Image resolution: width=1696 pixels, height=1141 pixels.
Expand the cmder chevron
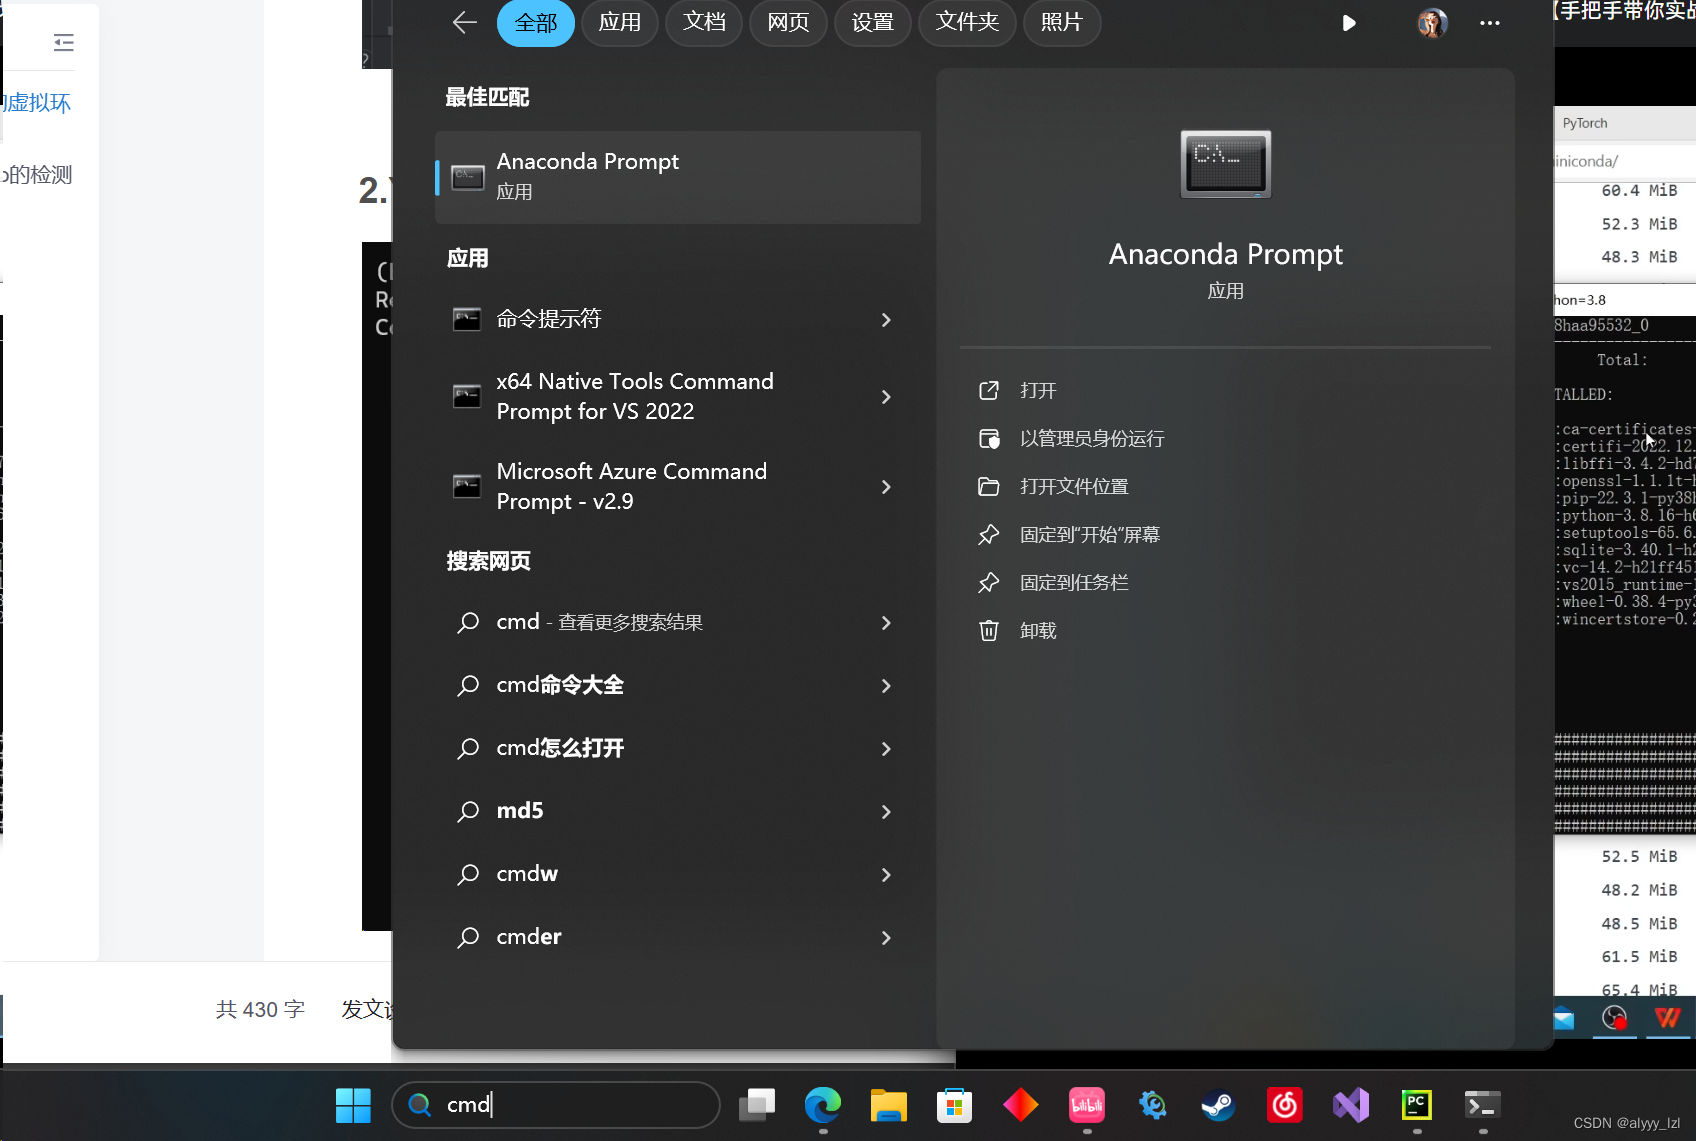pos(886,938)
